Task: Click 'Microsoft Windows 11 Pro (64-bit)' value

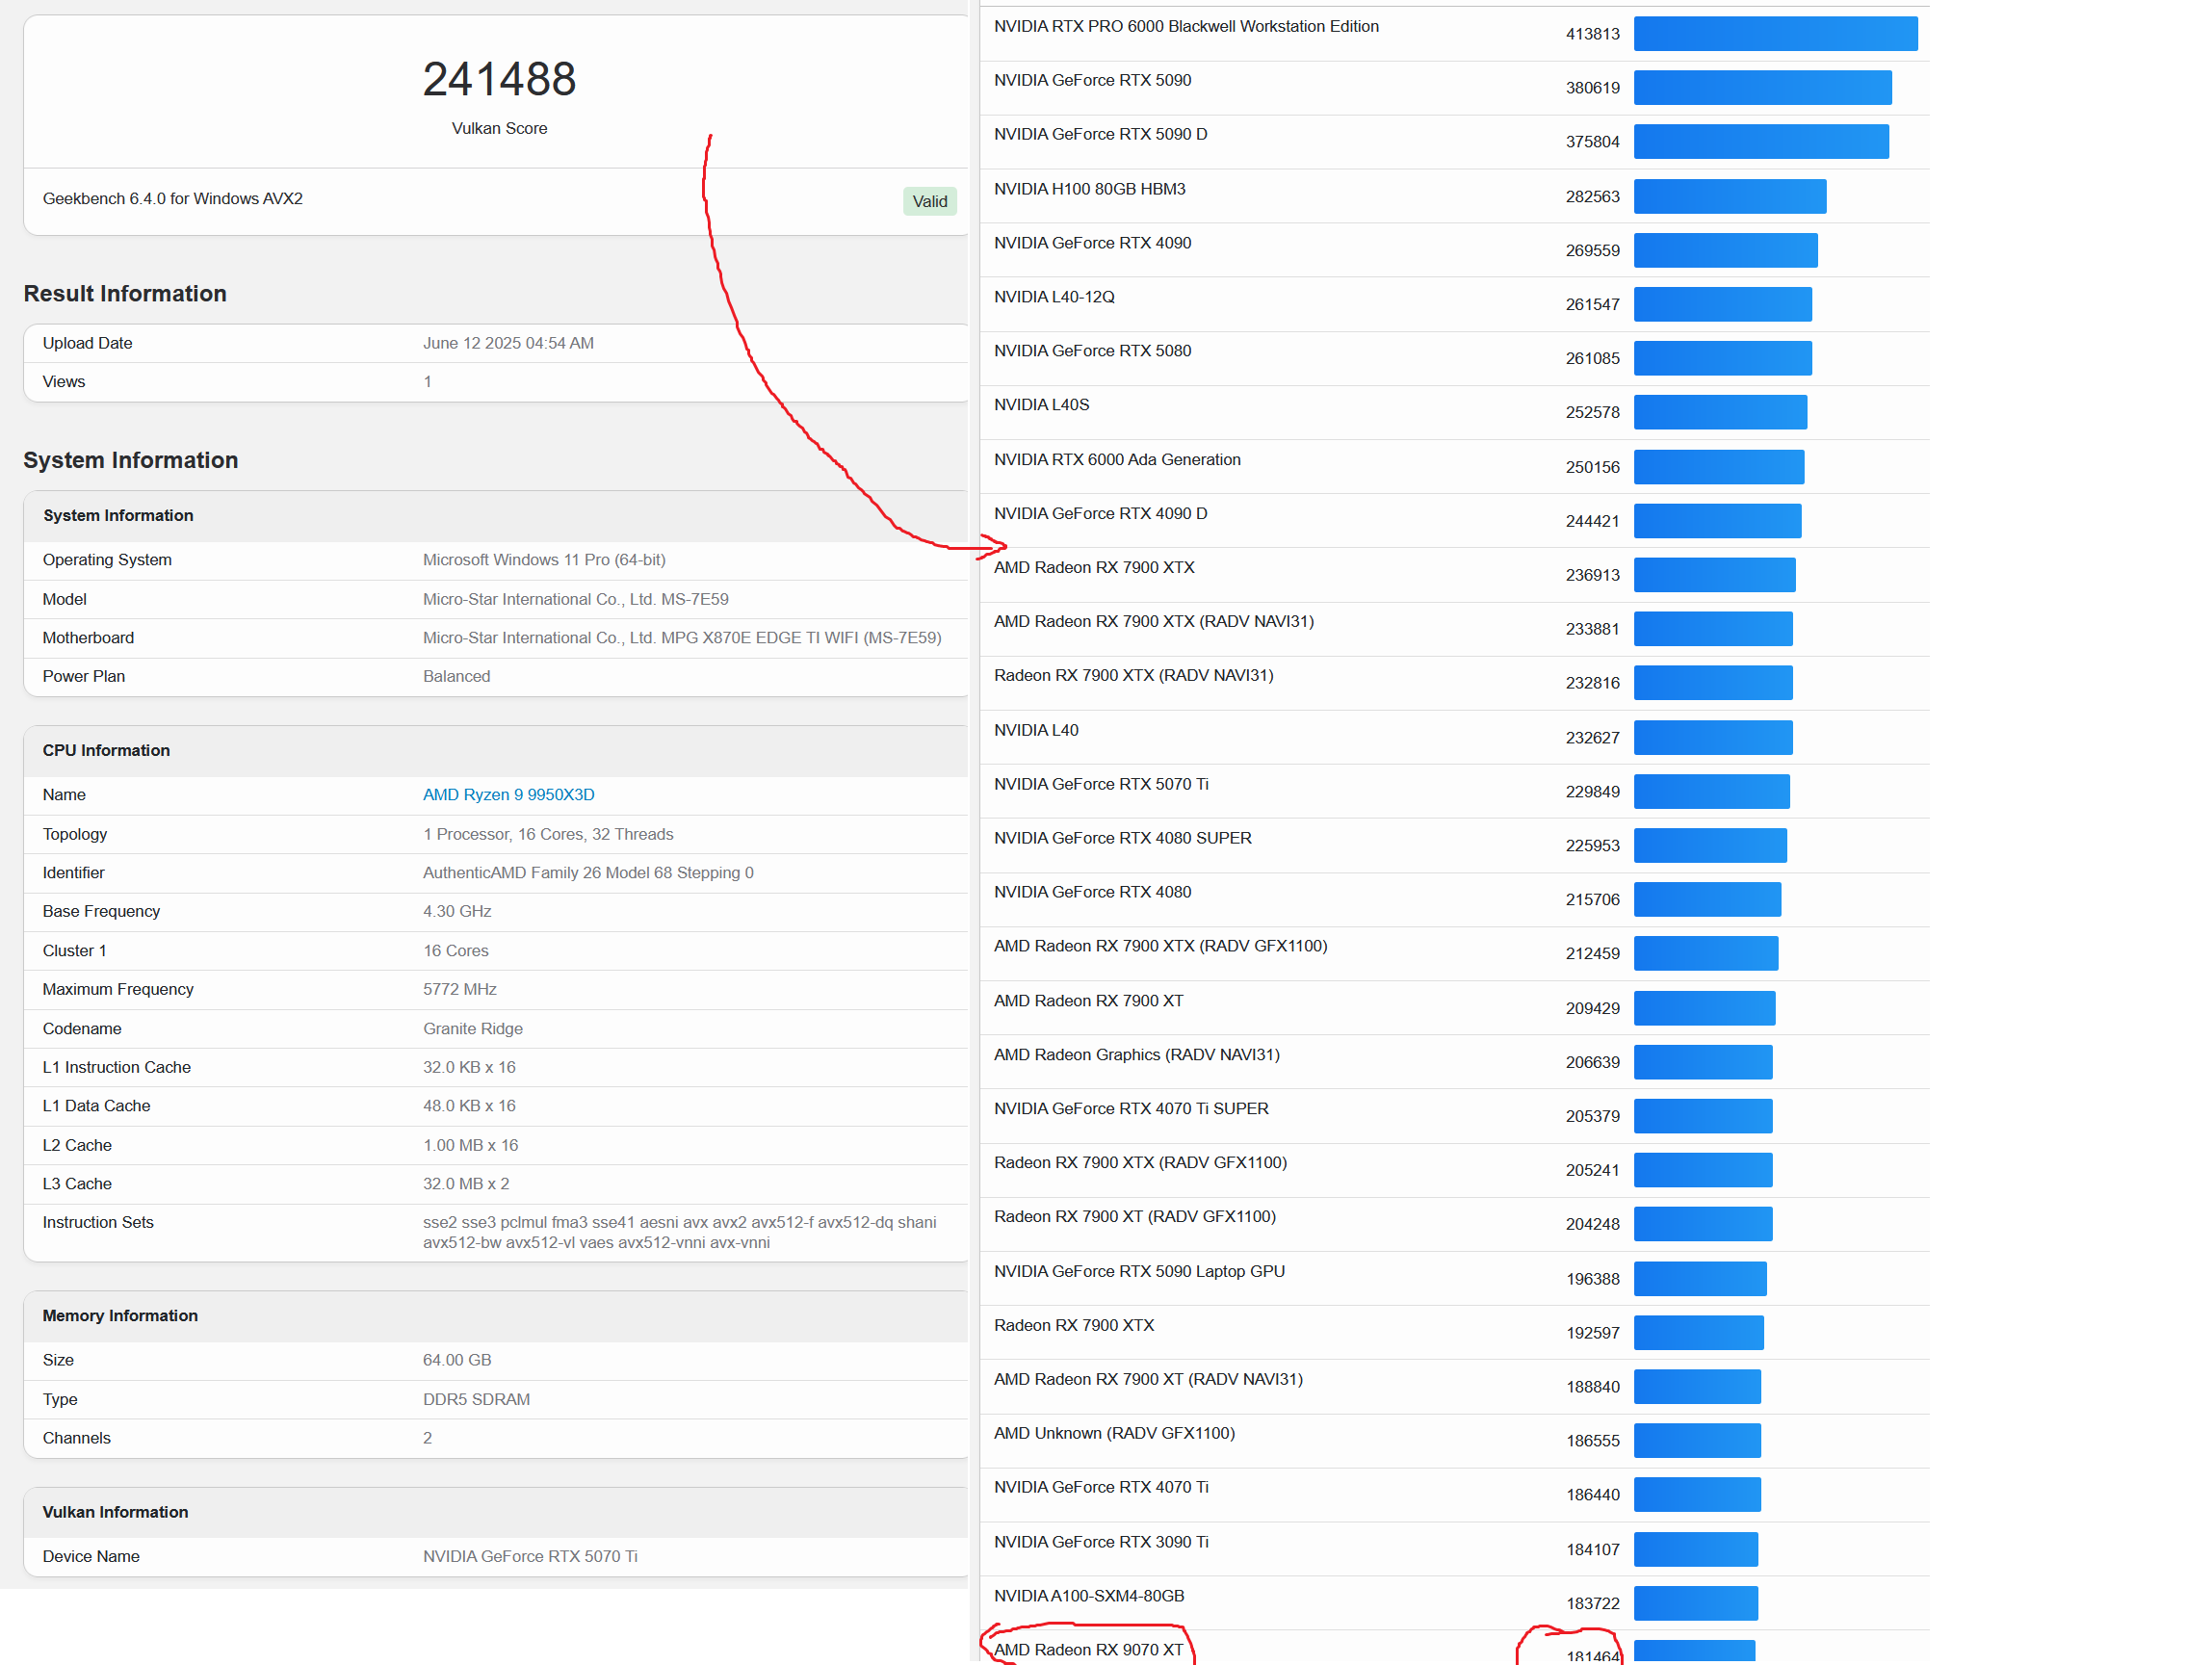Action: click(x=544, y=560)
